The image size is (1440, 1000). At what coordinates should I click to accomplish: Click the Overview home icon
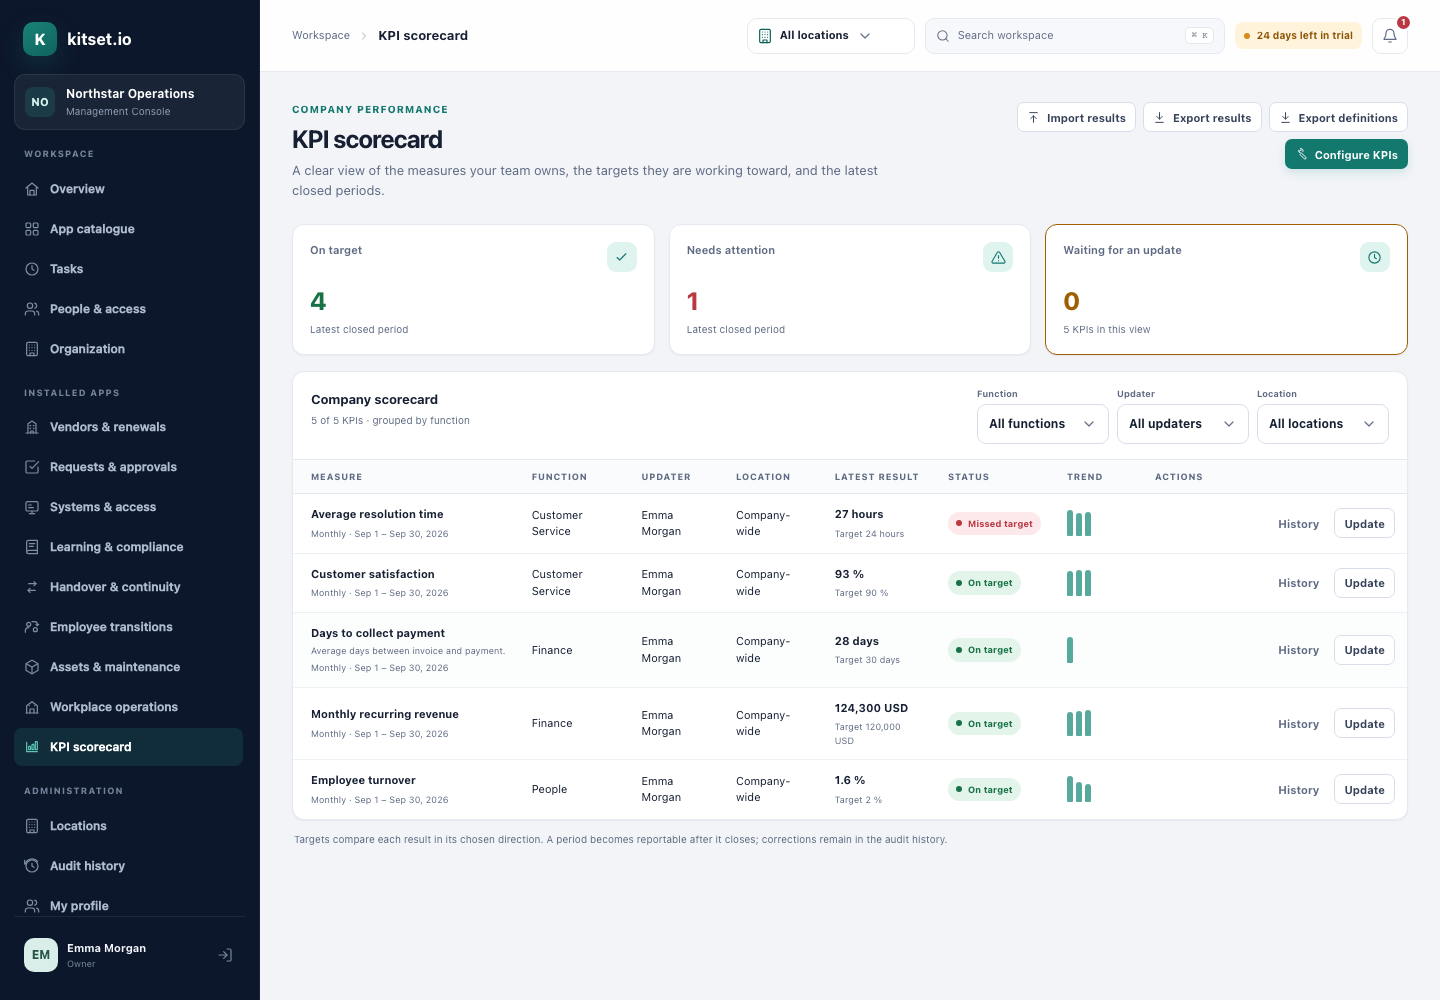[x=32, y=189]
